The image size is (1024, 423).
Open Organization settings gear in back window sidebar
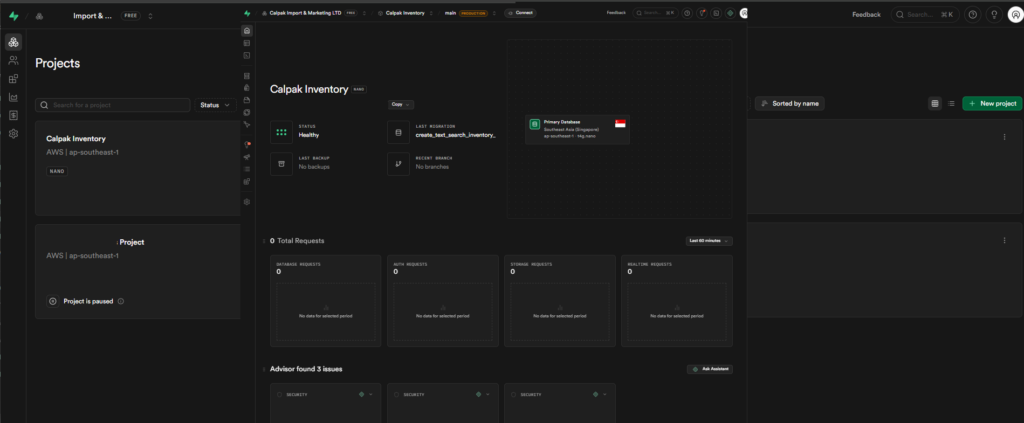(14, 134)
